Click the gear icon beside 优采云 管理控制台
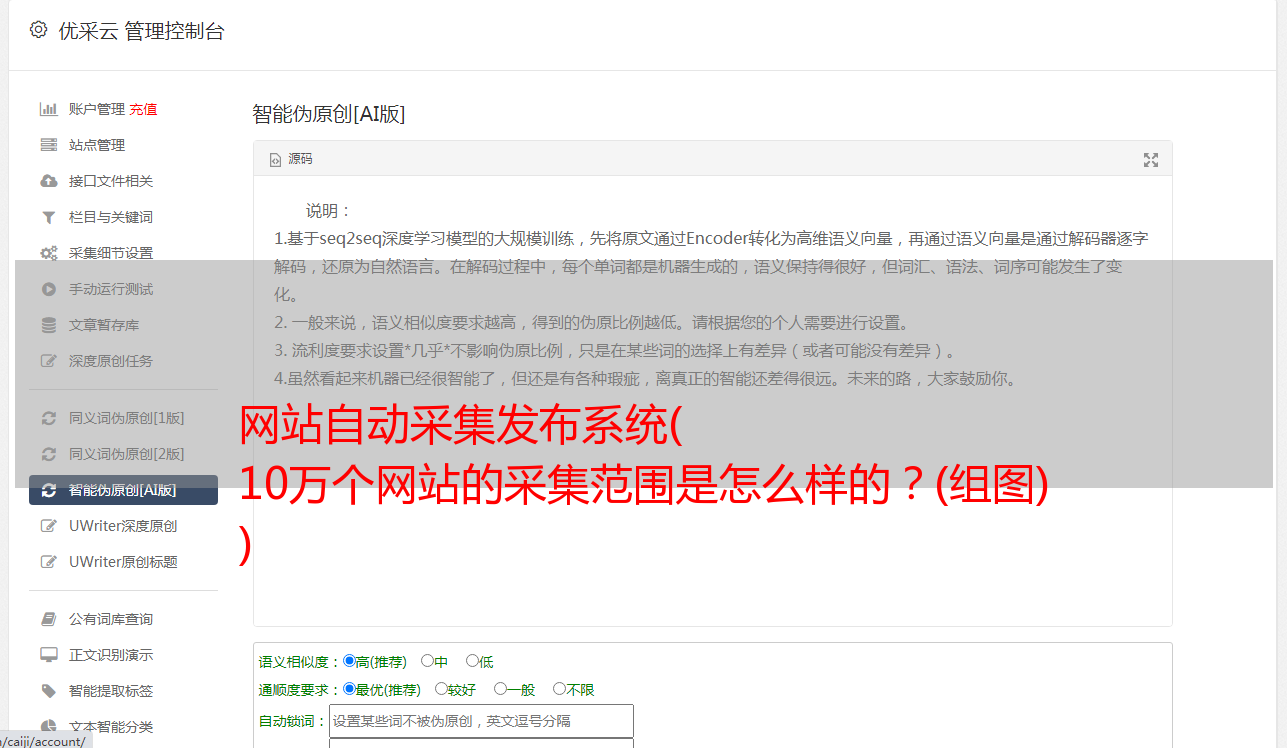 [x=38, y=30]
